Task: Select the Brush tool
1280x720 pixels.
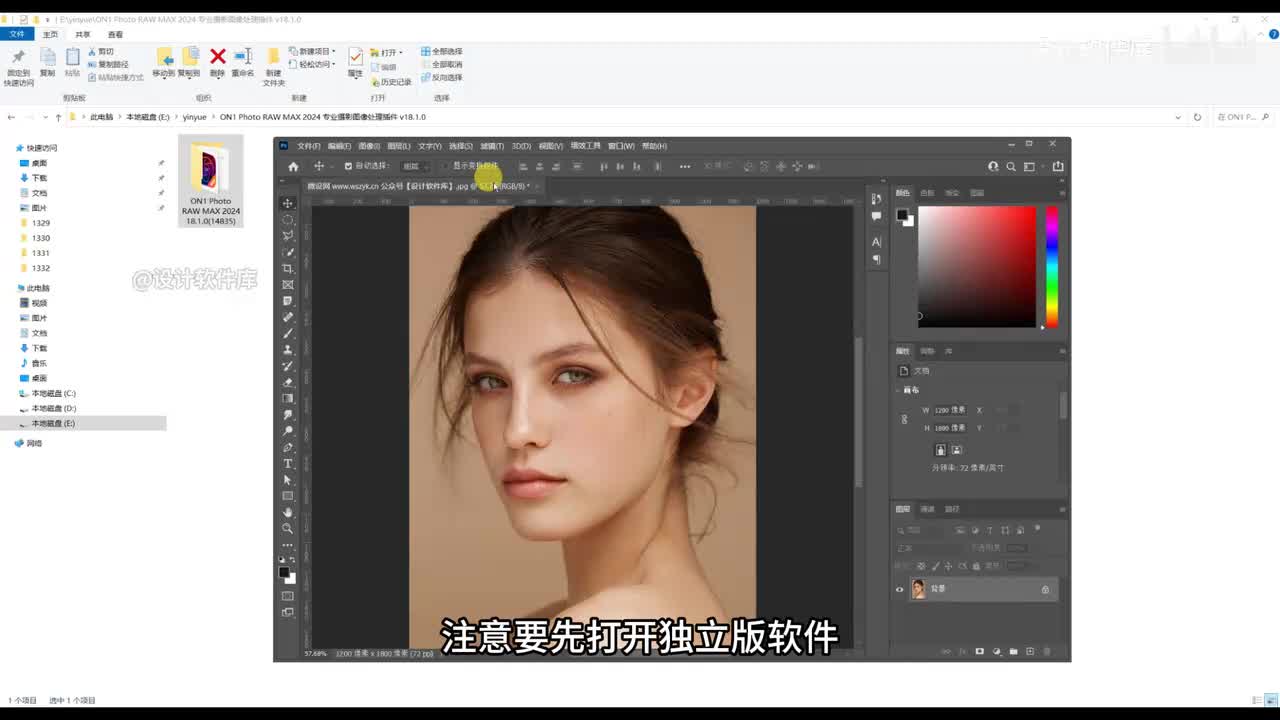Action: [288, 333]
